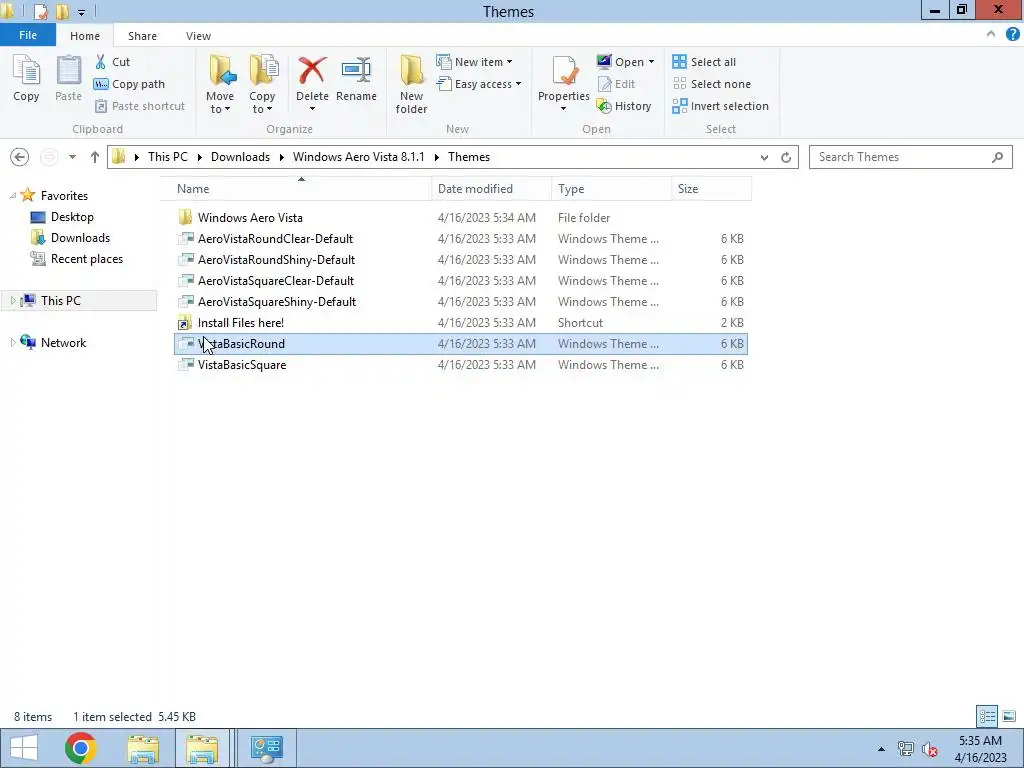This screenshot has width=1024, height=768.
Task: Select the VistaBasicSquare theme file
Action: pyautogui.click(x=460, y=364)
